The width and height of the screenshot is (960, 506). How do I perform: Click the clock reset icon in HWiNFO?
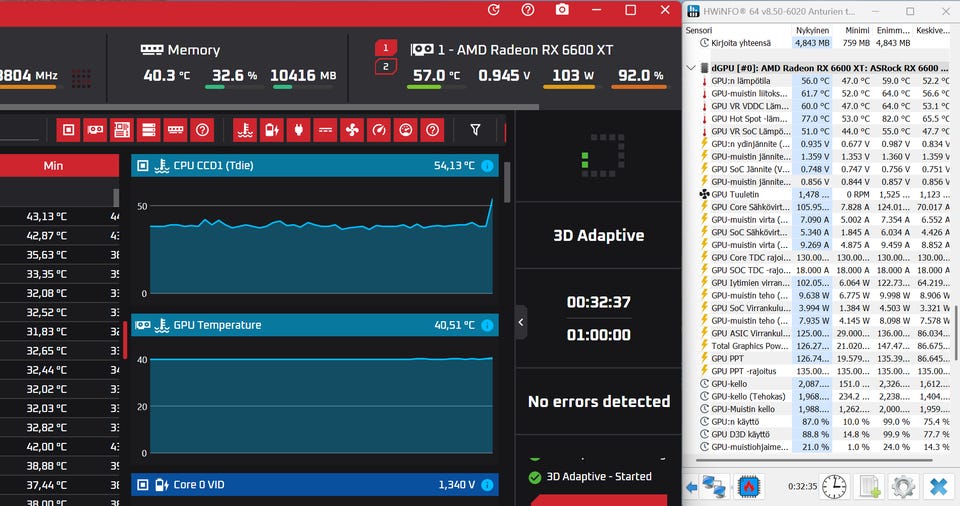point(834,486)
